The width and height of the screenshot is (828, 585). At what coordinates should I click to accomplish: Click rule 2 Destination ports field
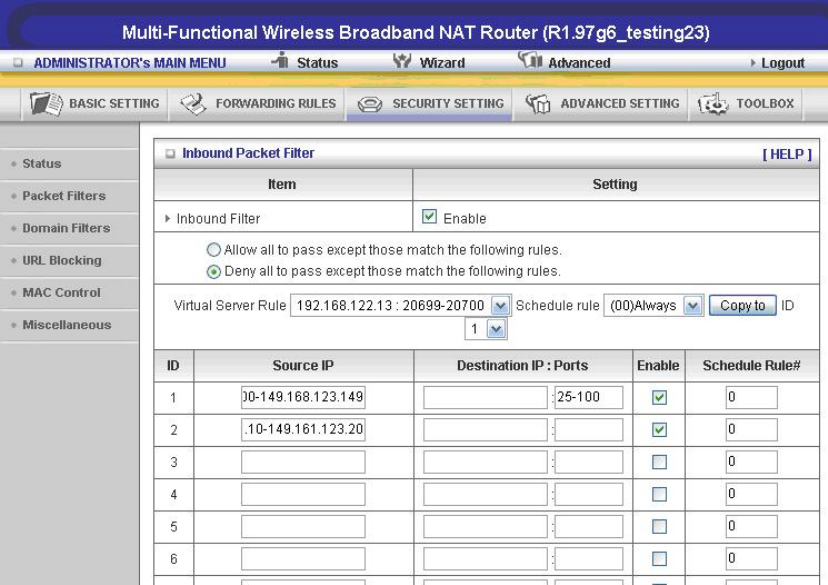click(x=589, y=429)
